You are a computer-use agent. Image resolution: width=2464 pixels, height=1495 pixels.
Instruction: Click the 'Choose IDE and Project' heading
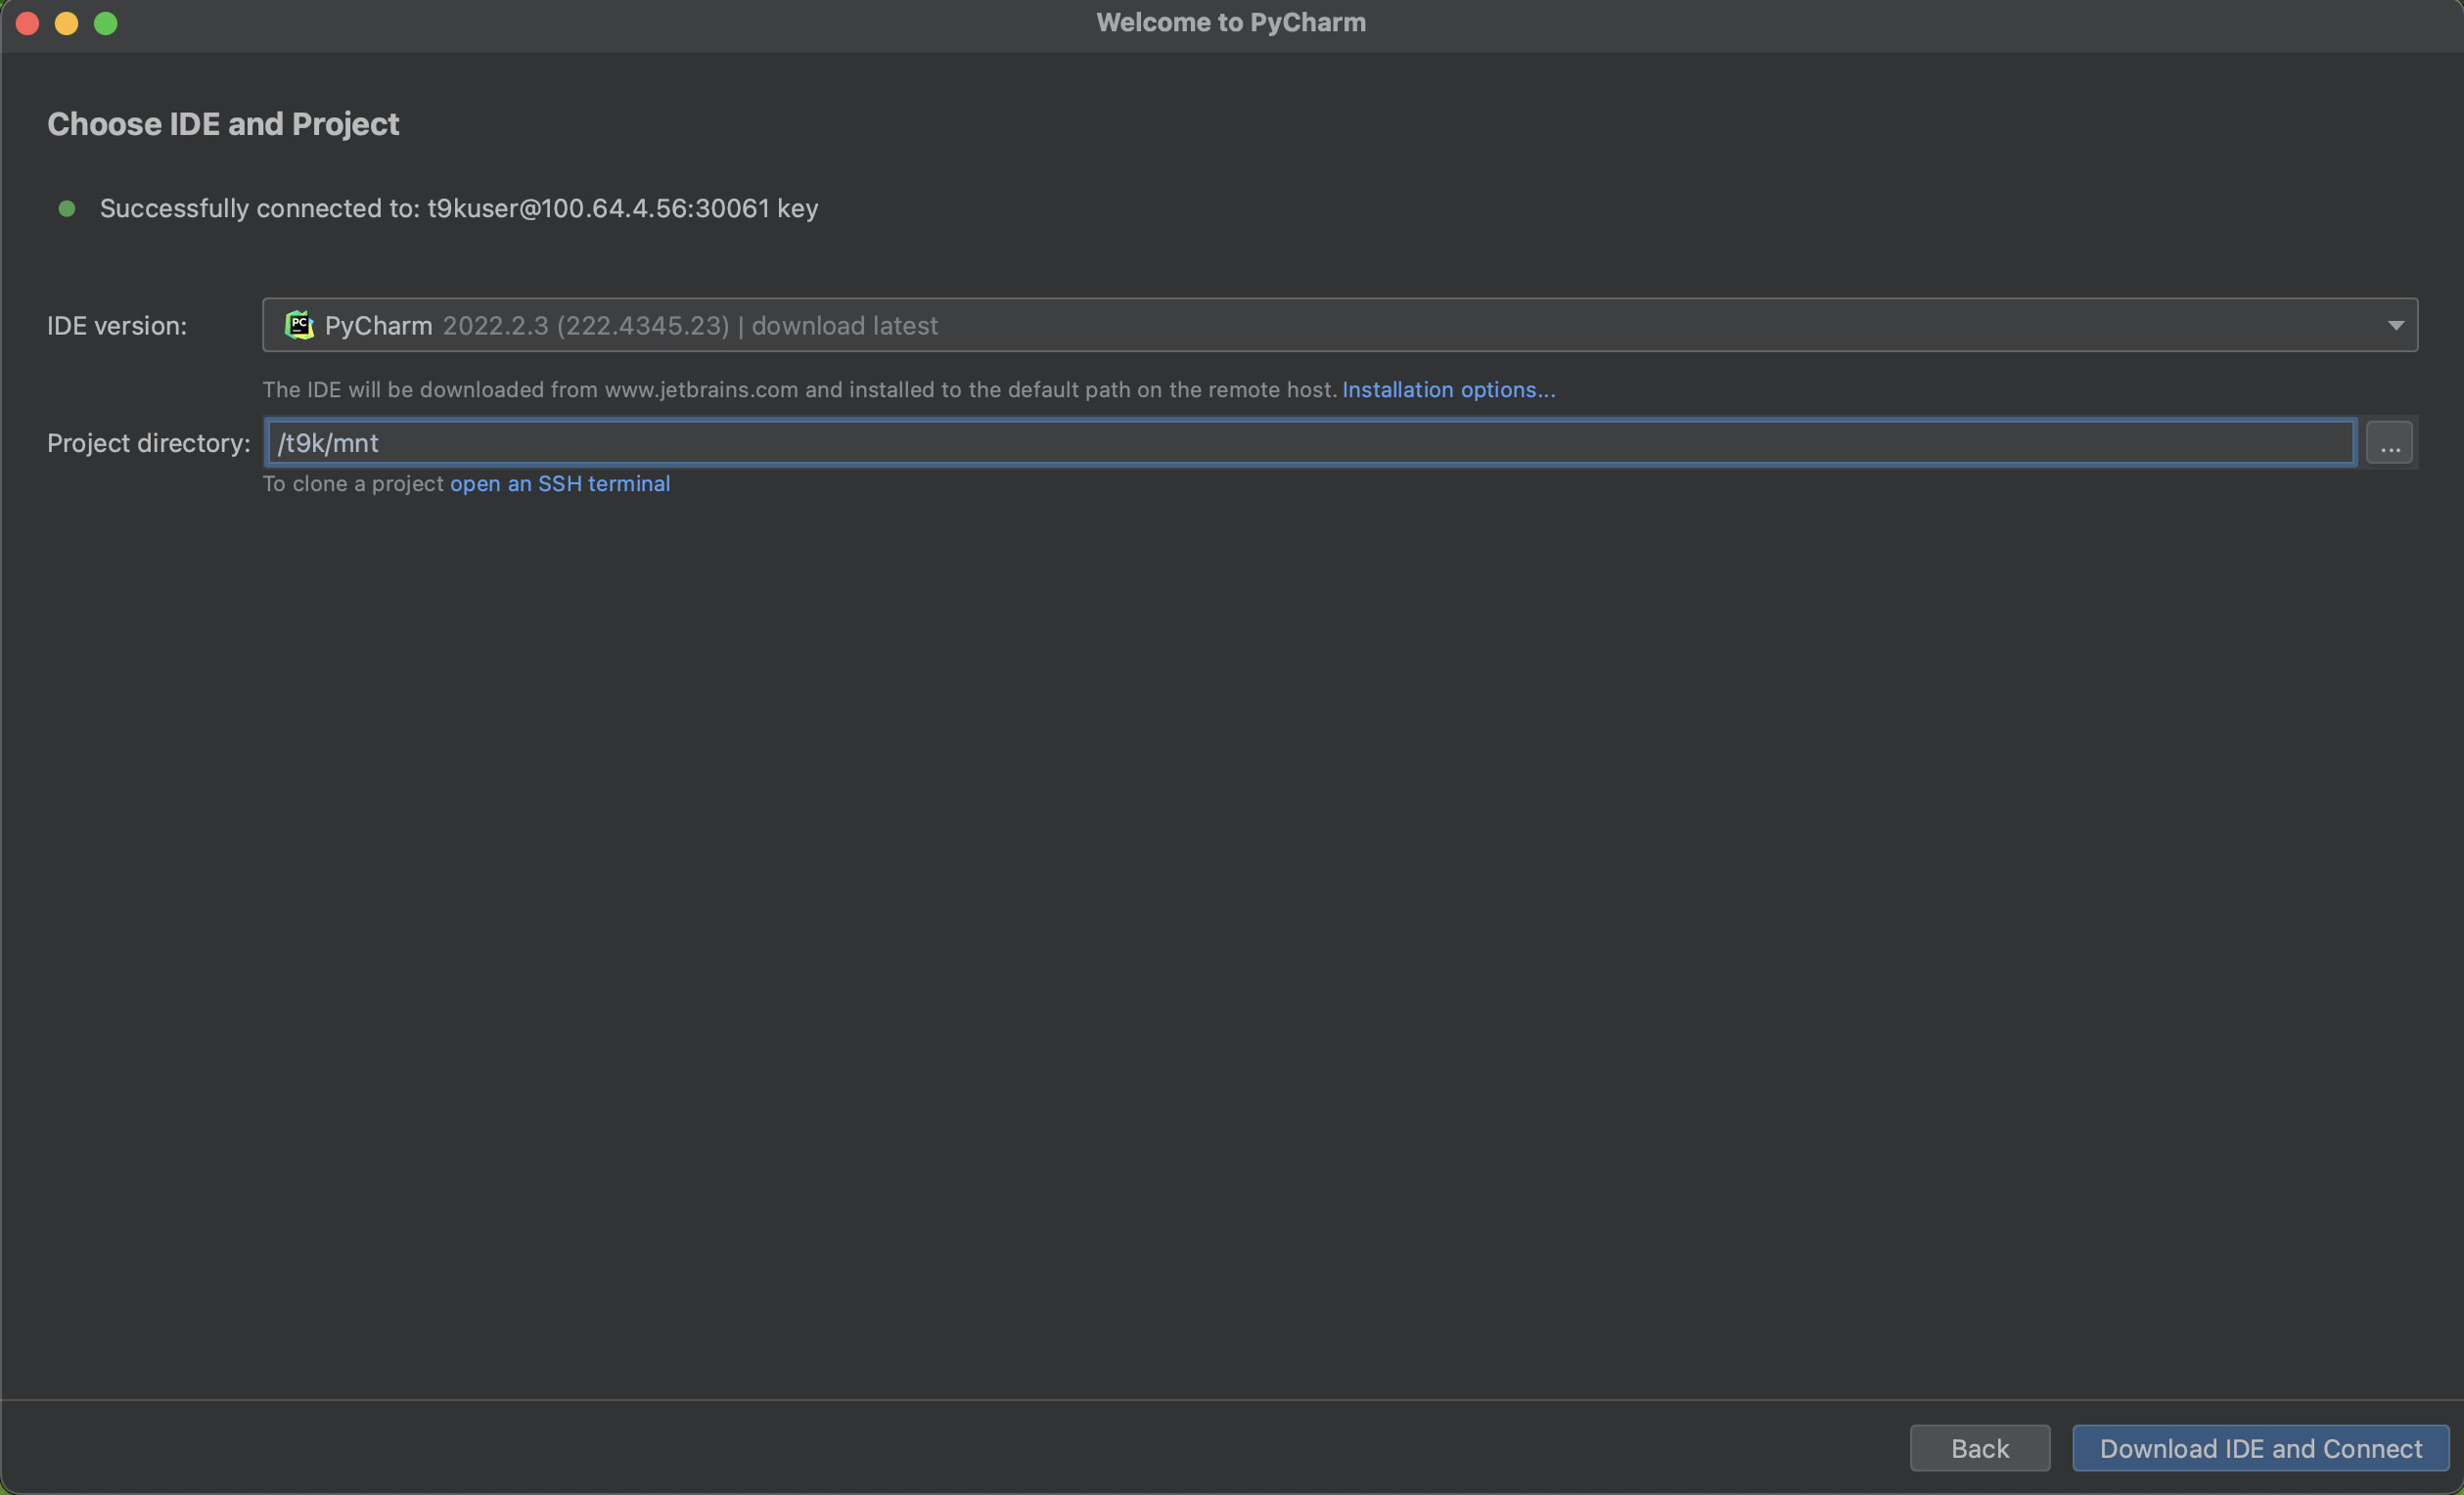click(223, 124)
